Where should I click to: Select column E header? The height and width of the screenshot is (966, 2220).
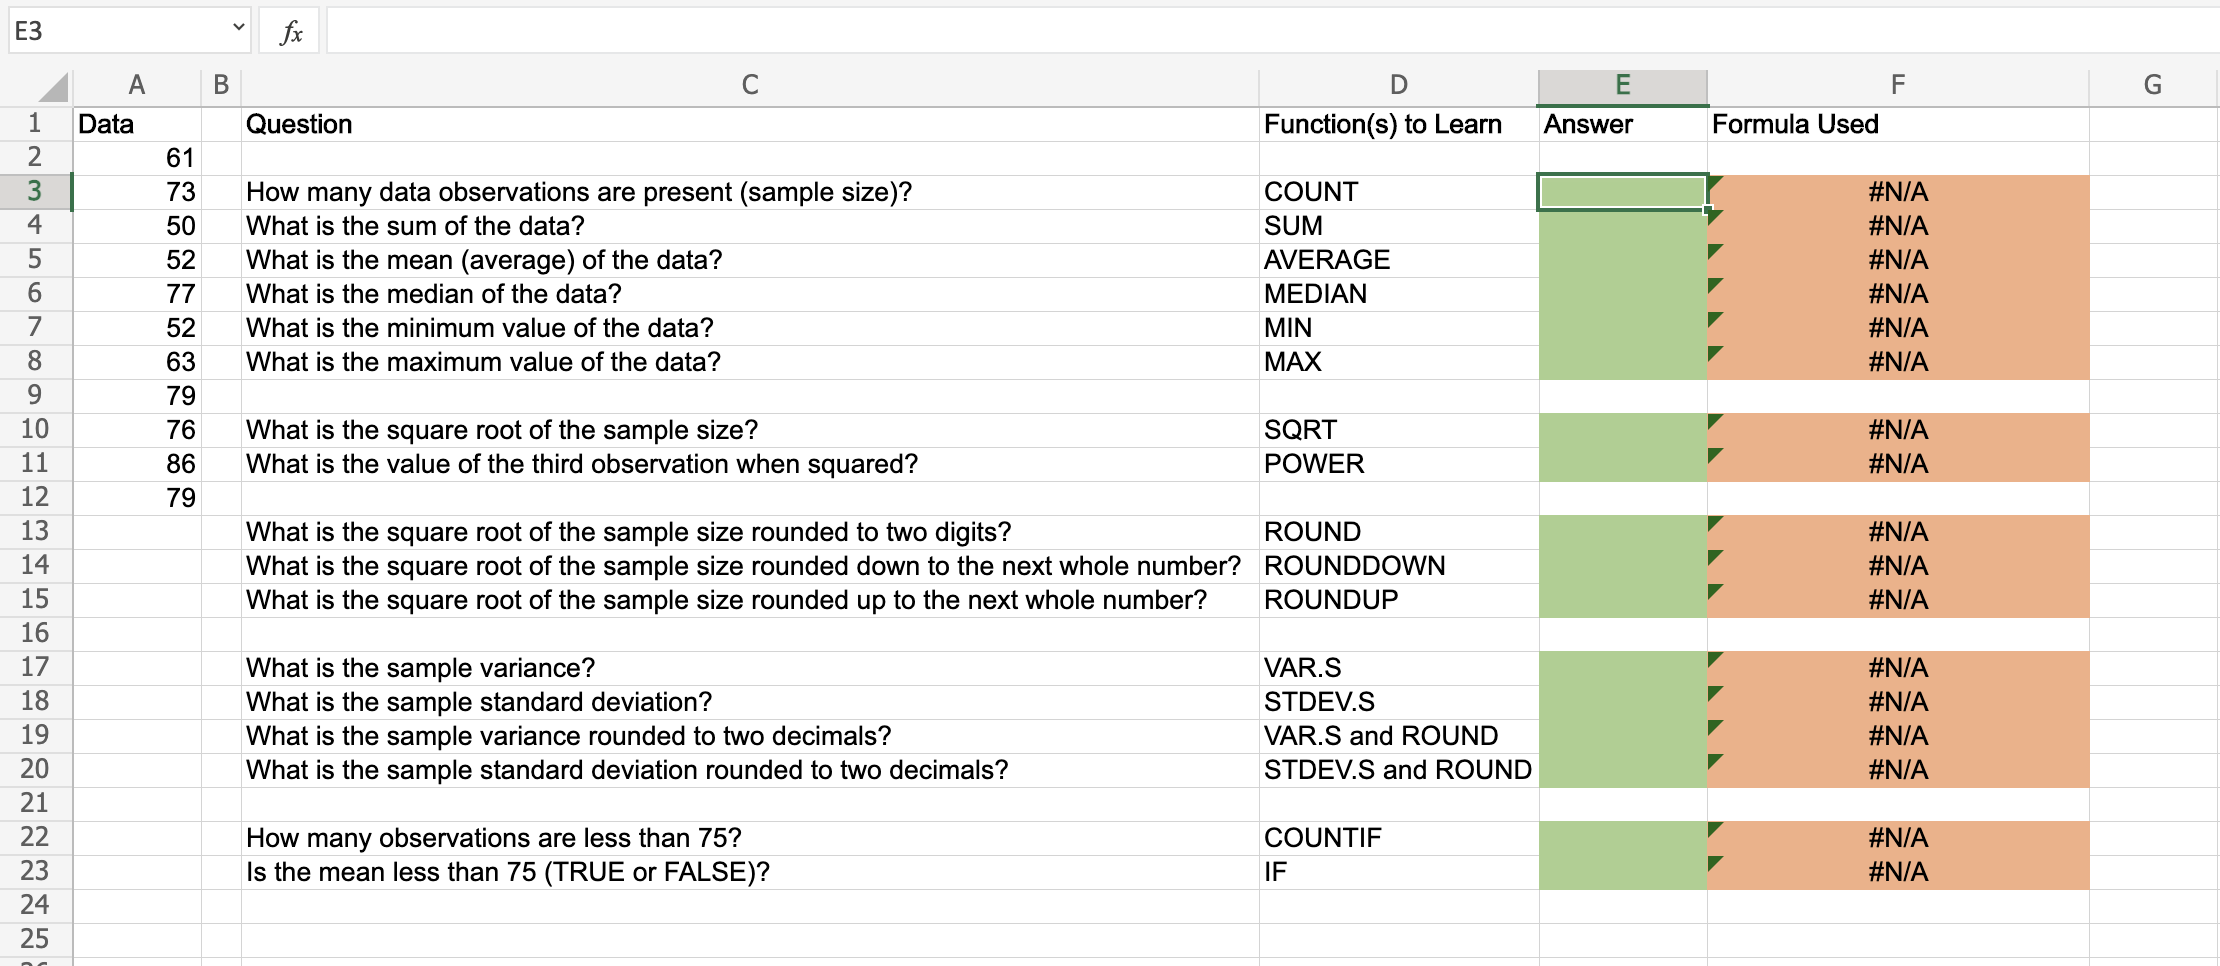(x=1623, y=86)
